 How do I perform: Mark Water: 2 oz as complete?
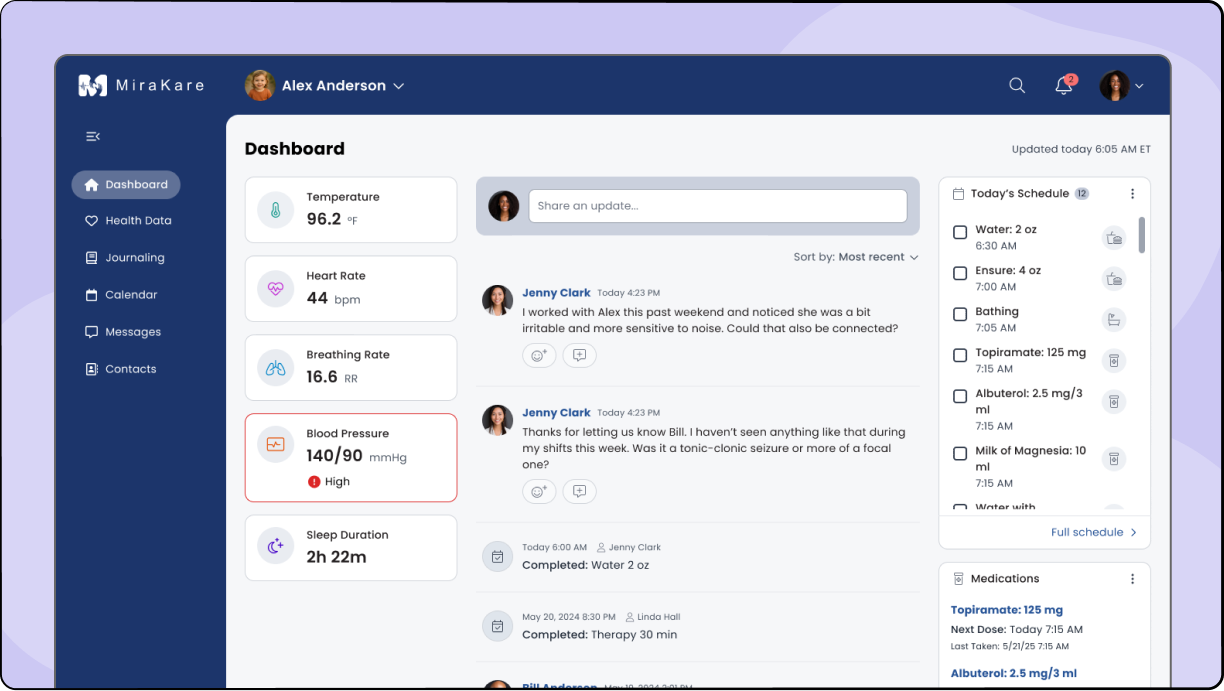point(960,232)
